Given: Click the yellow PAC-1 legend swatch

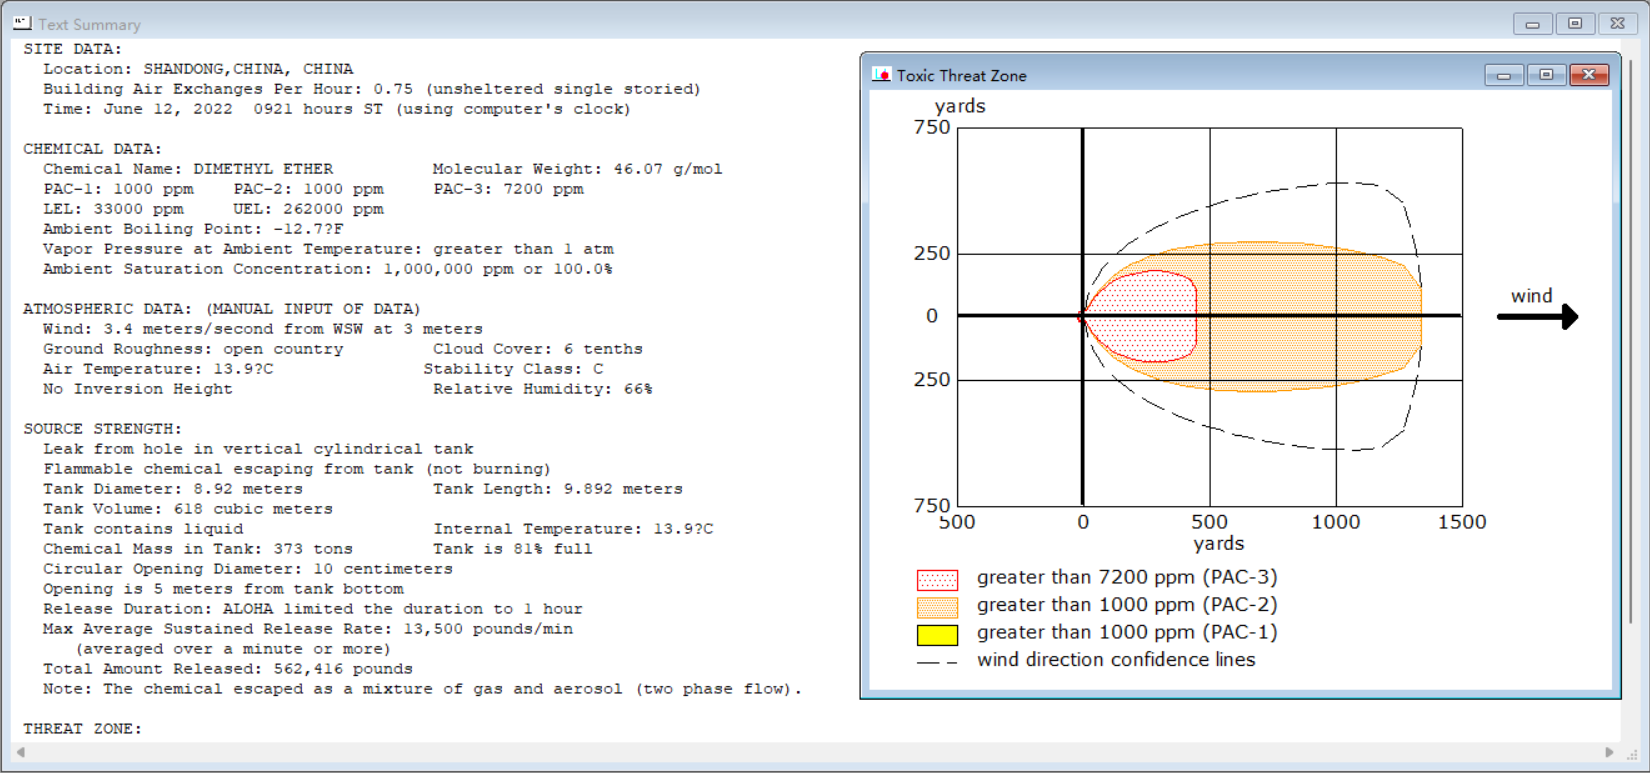Looking at the screenshot, I should pos(937,634).
